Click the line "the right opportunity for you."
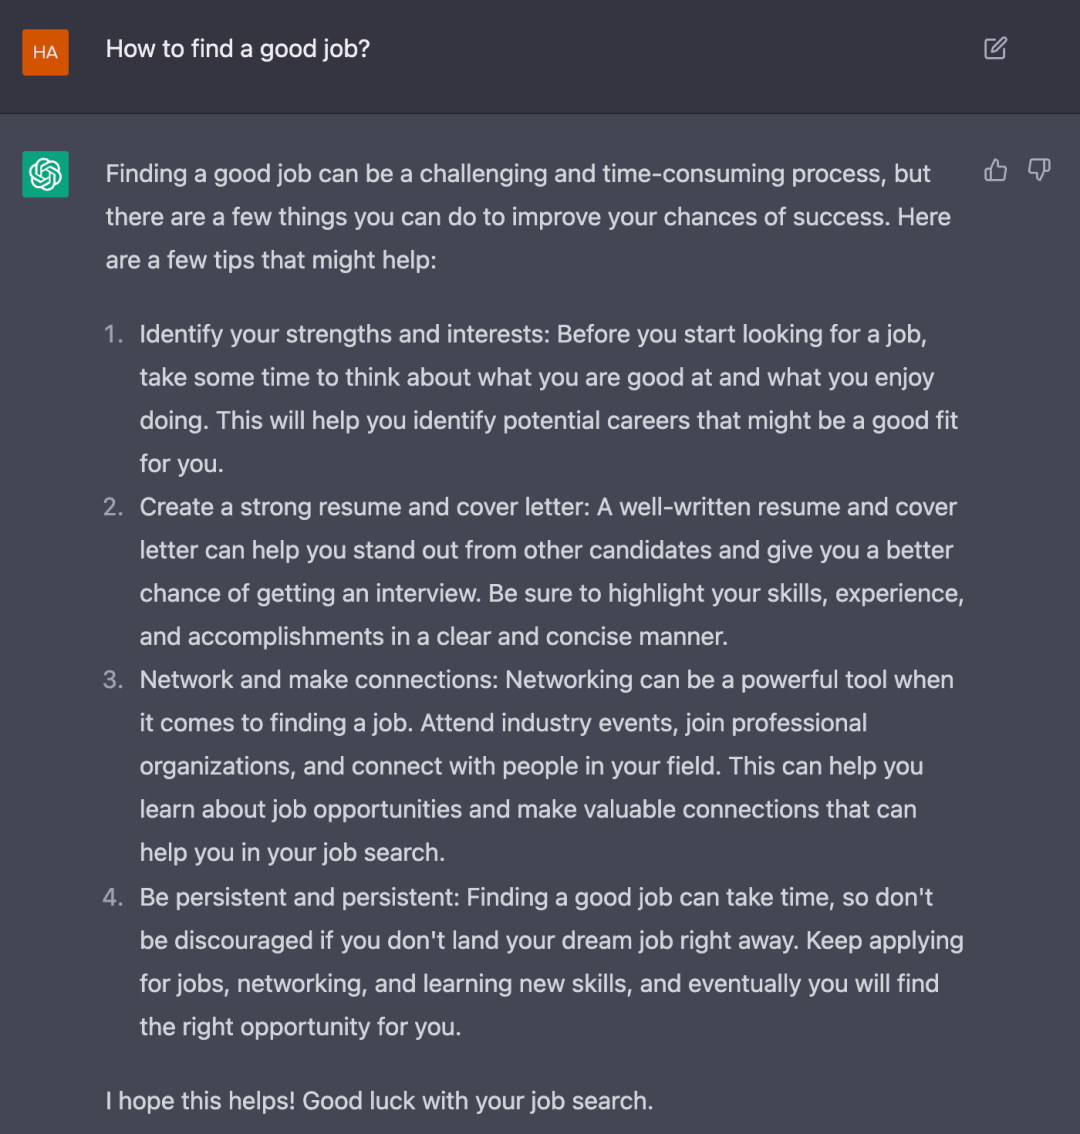 click(x=300, y=1027)
